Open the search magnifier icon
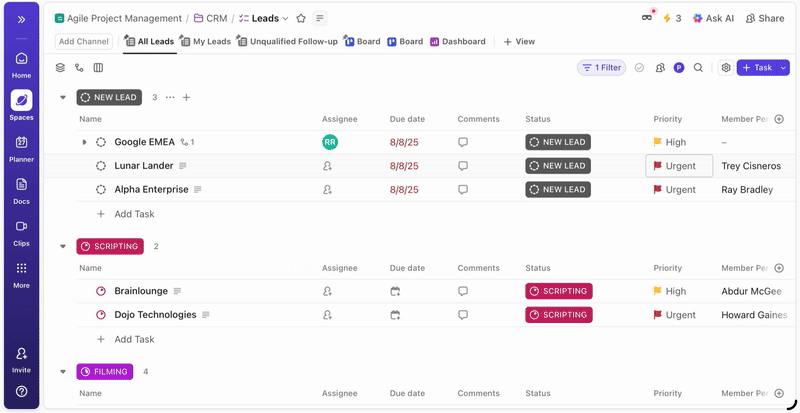 [698, 68]
